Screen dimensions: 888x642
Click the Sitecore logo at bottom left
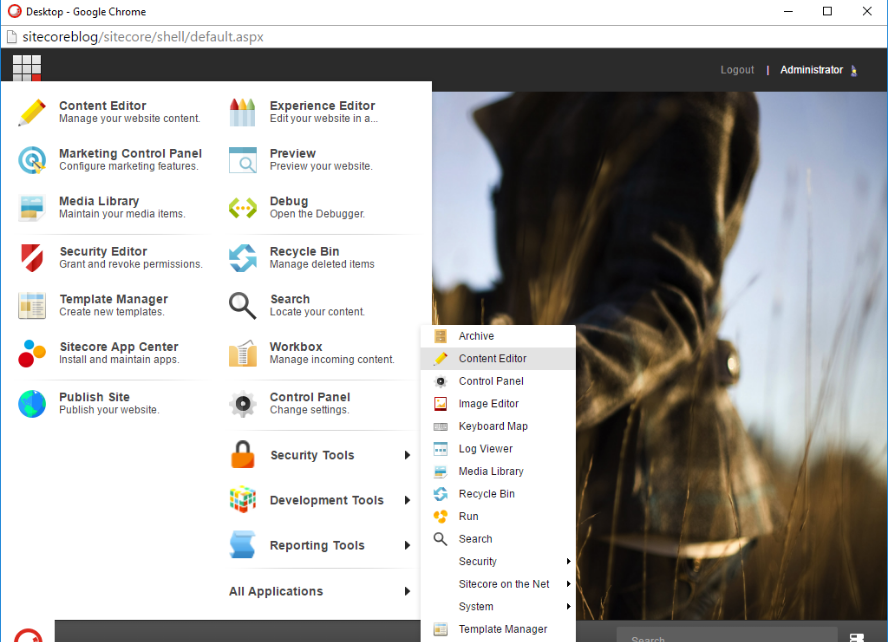click(x=28, y=635)
